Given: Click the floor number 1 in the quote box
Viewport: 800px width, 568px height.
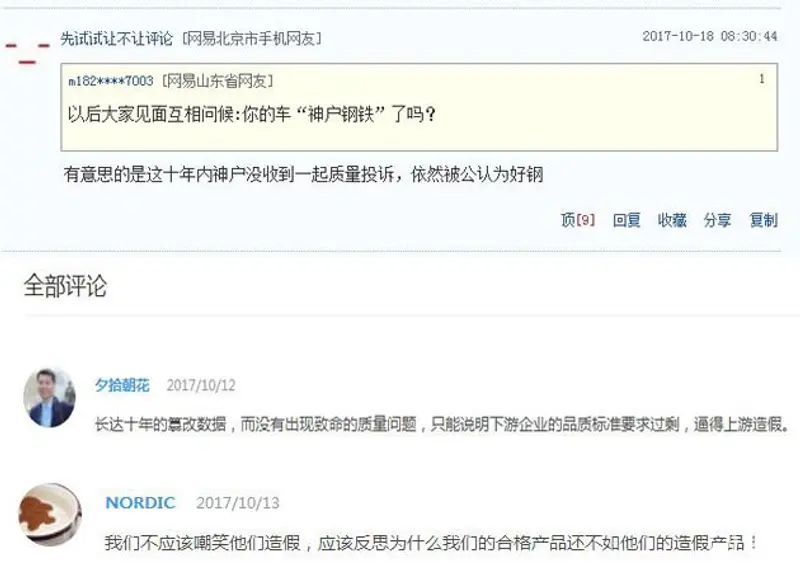Looking at the screenshot, I should point(762,79).
